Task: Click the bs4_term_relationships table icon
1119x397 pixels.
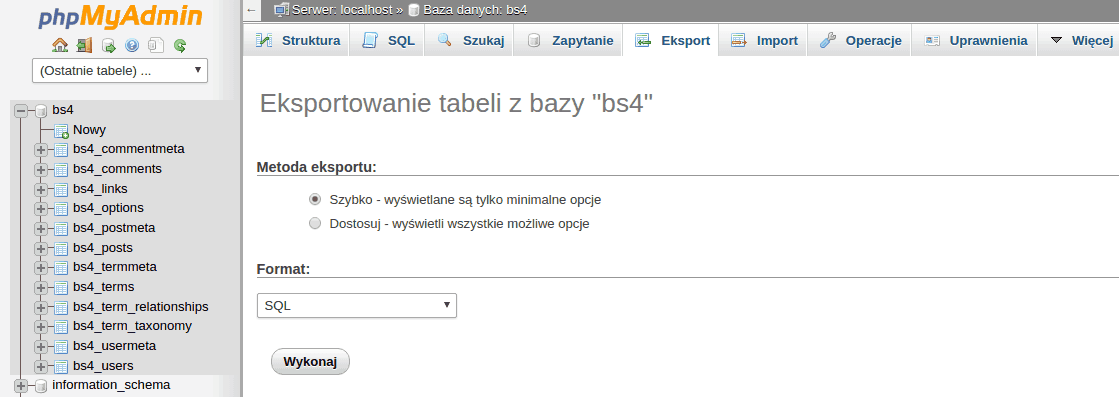Action: (x=61, y=307)
